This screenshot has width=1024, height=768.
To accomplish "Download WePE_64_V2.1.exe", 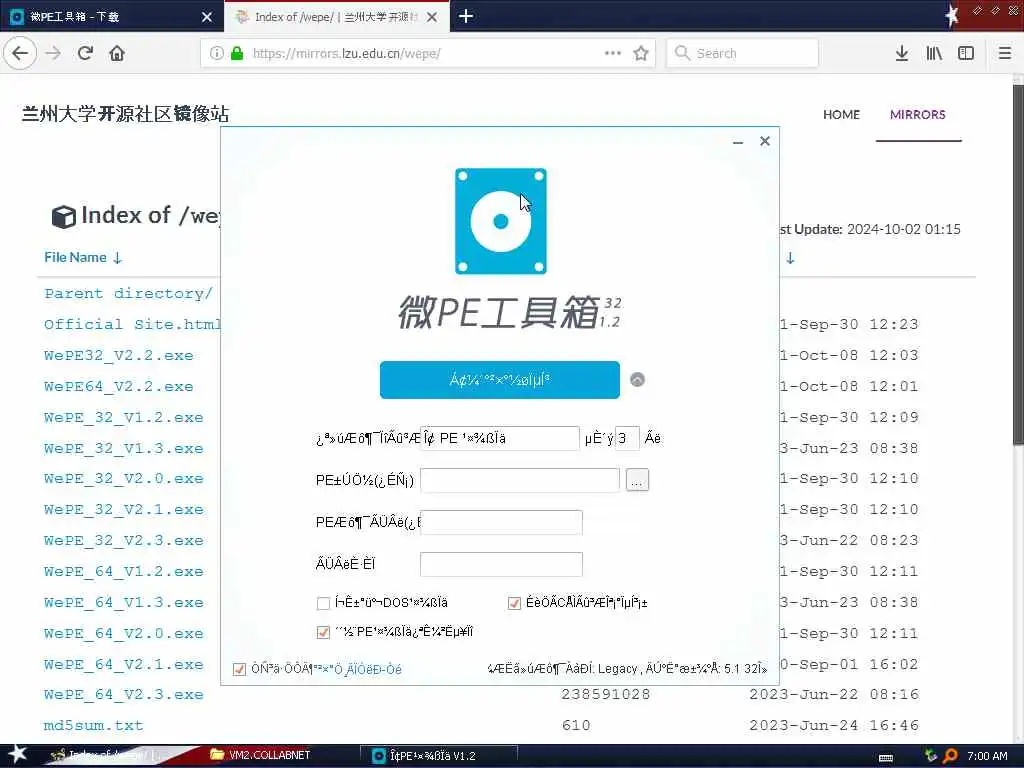I will 123,664.
